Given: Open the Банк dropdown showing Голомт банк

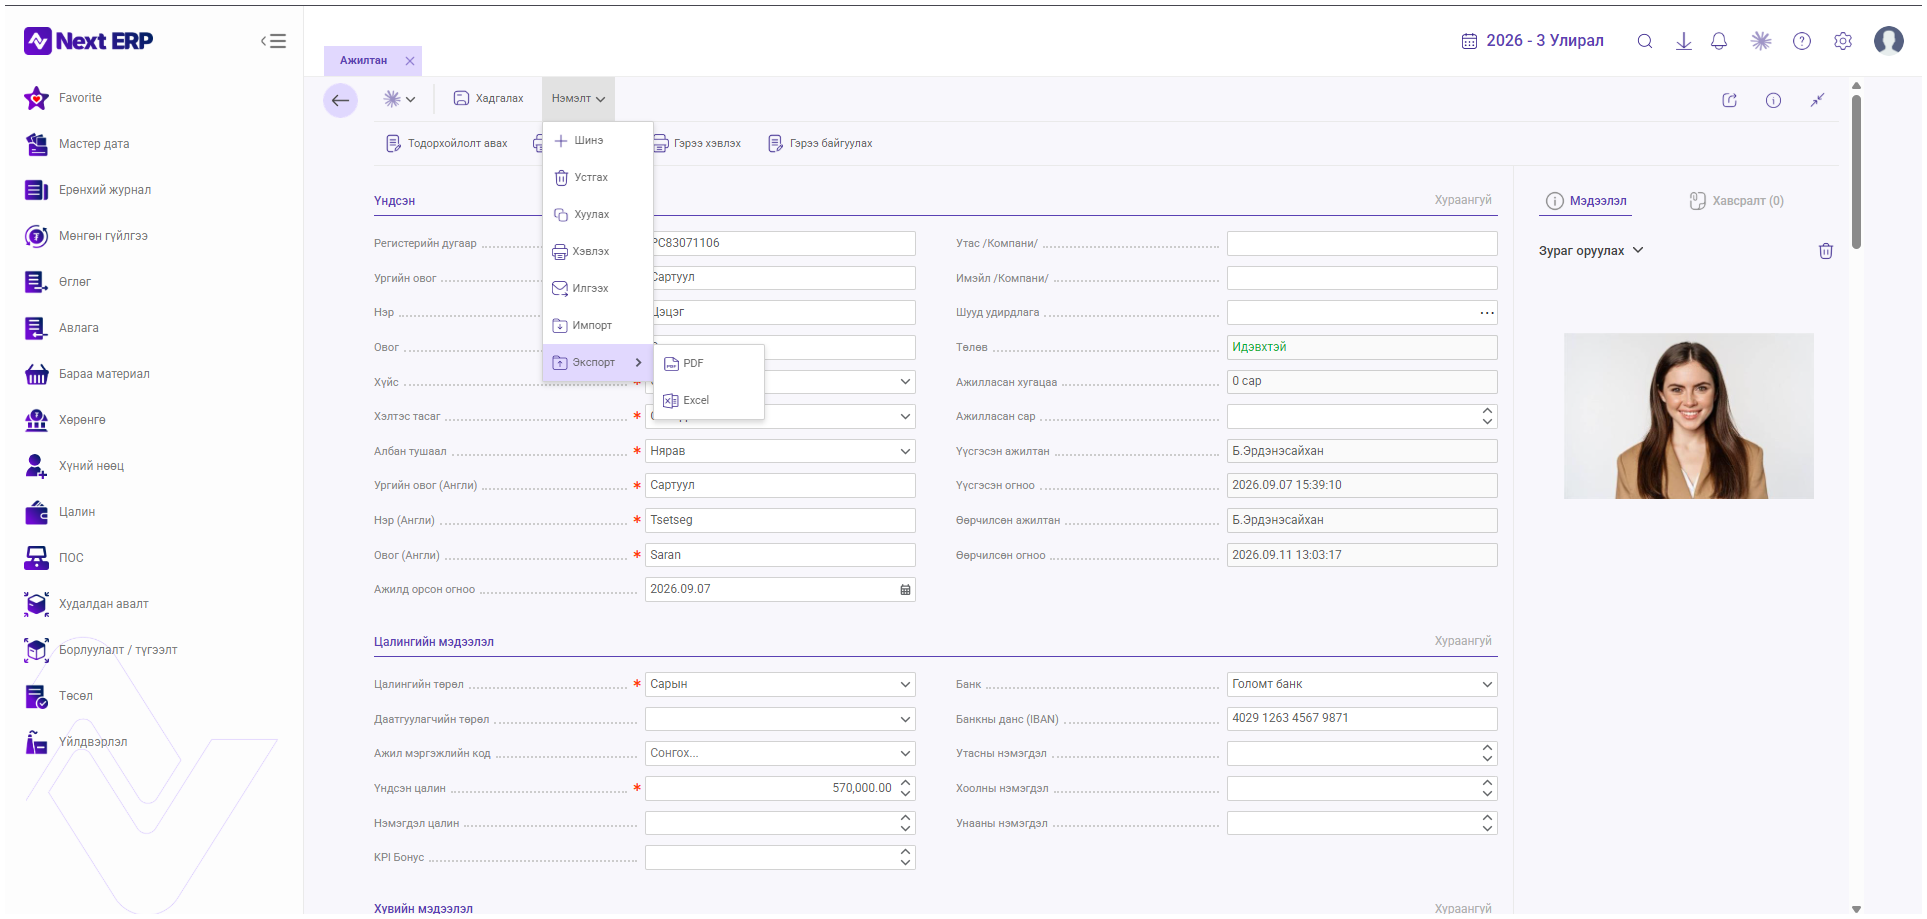Looking at the screenshot, I should coord(1362,685).
